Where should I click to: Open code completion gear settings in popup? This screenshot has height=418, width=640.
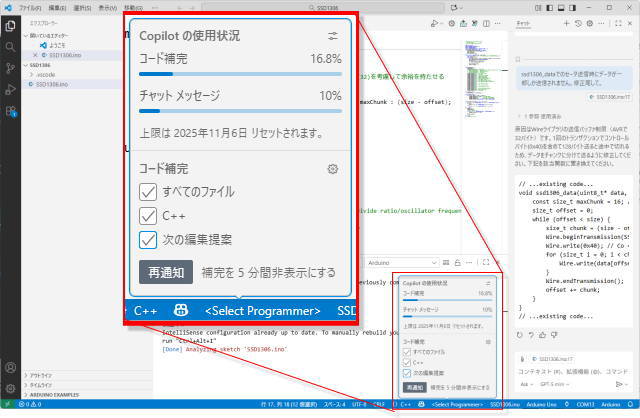[x=332, y=169]
